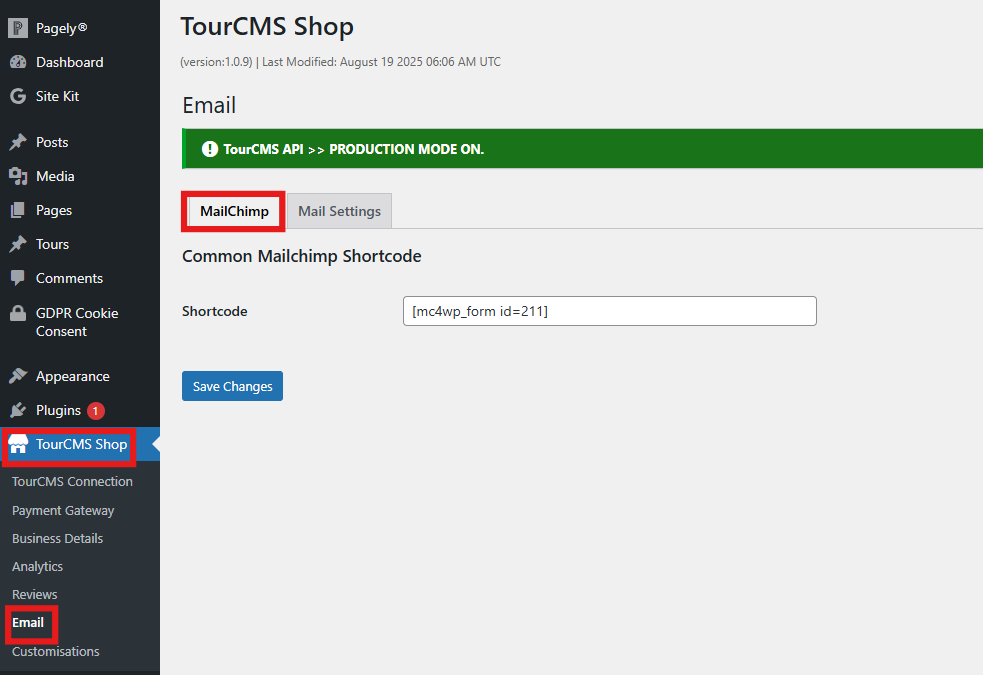This screenshot has height=675, width=983.
Task: Click the Dashboard gauge icon
Action: (18, 62)
